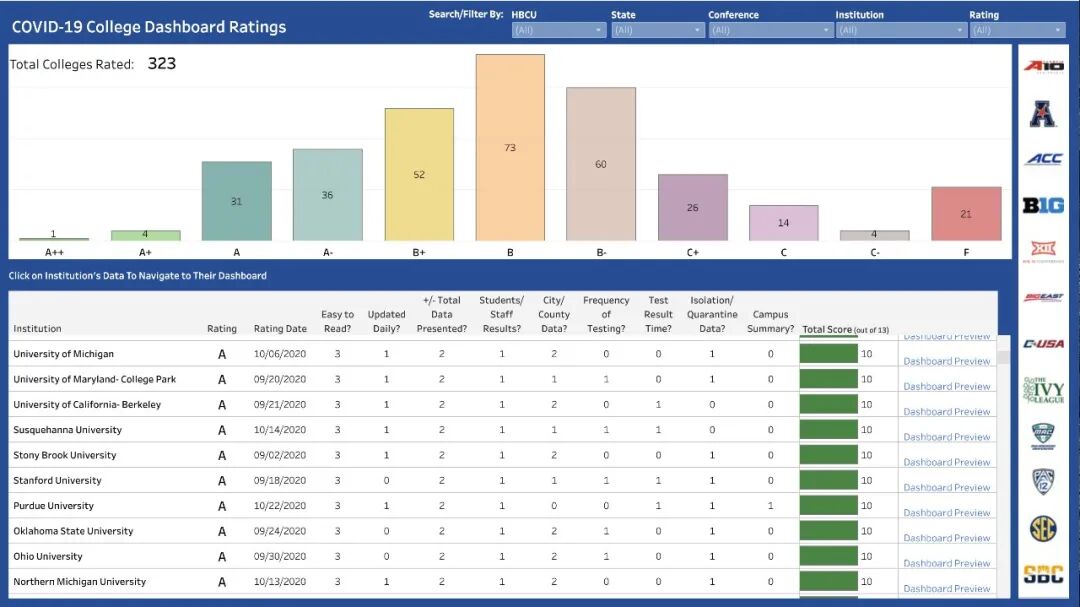
Task: Select the MAC conference logo
Action: click(x=1043, y=437)
